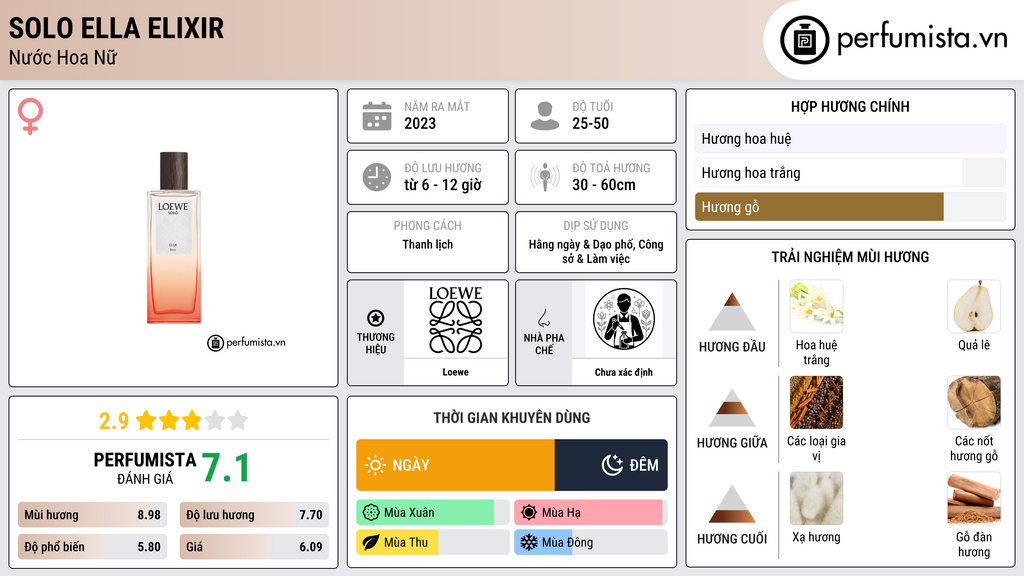Click the sillage person icon beside Độ toả hương
Viewport: 1024px width, 576px height.
coord(545,177)
